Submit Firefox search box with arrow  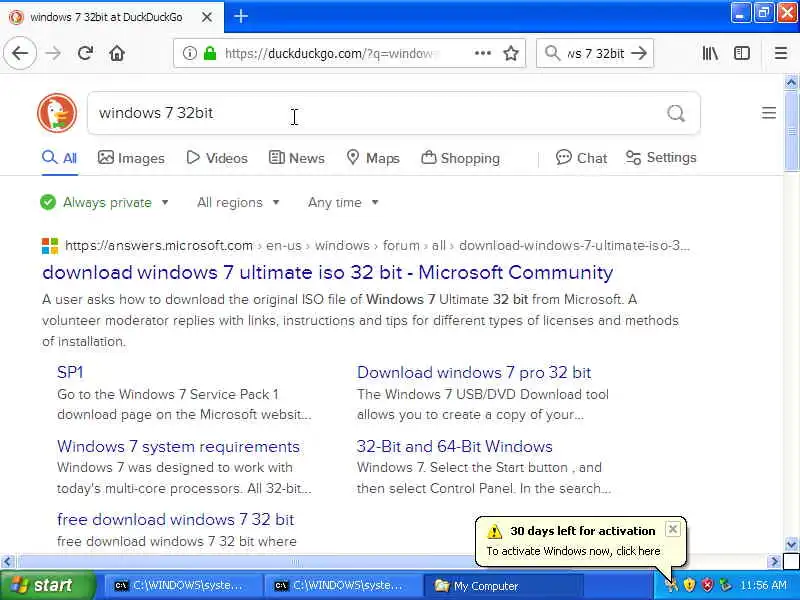[639, 53]
